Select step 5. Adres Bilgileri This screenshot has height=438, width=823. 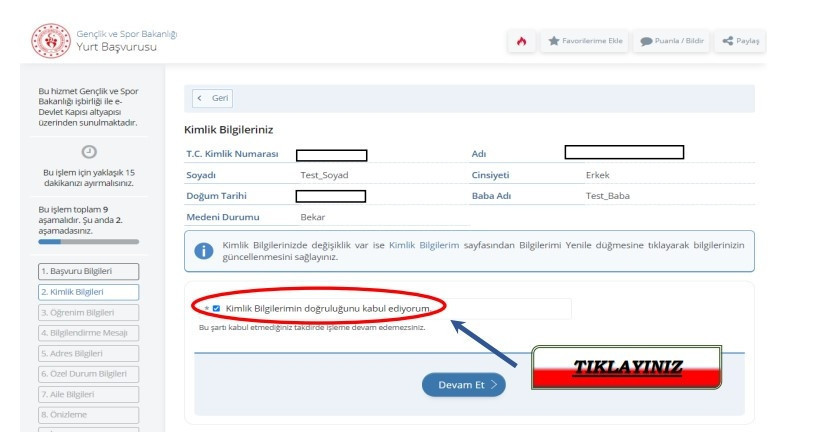point(89,353)
